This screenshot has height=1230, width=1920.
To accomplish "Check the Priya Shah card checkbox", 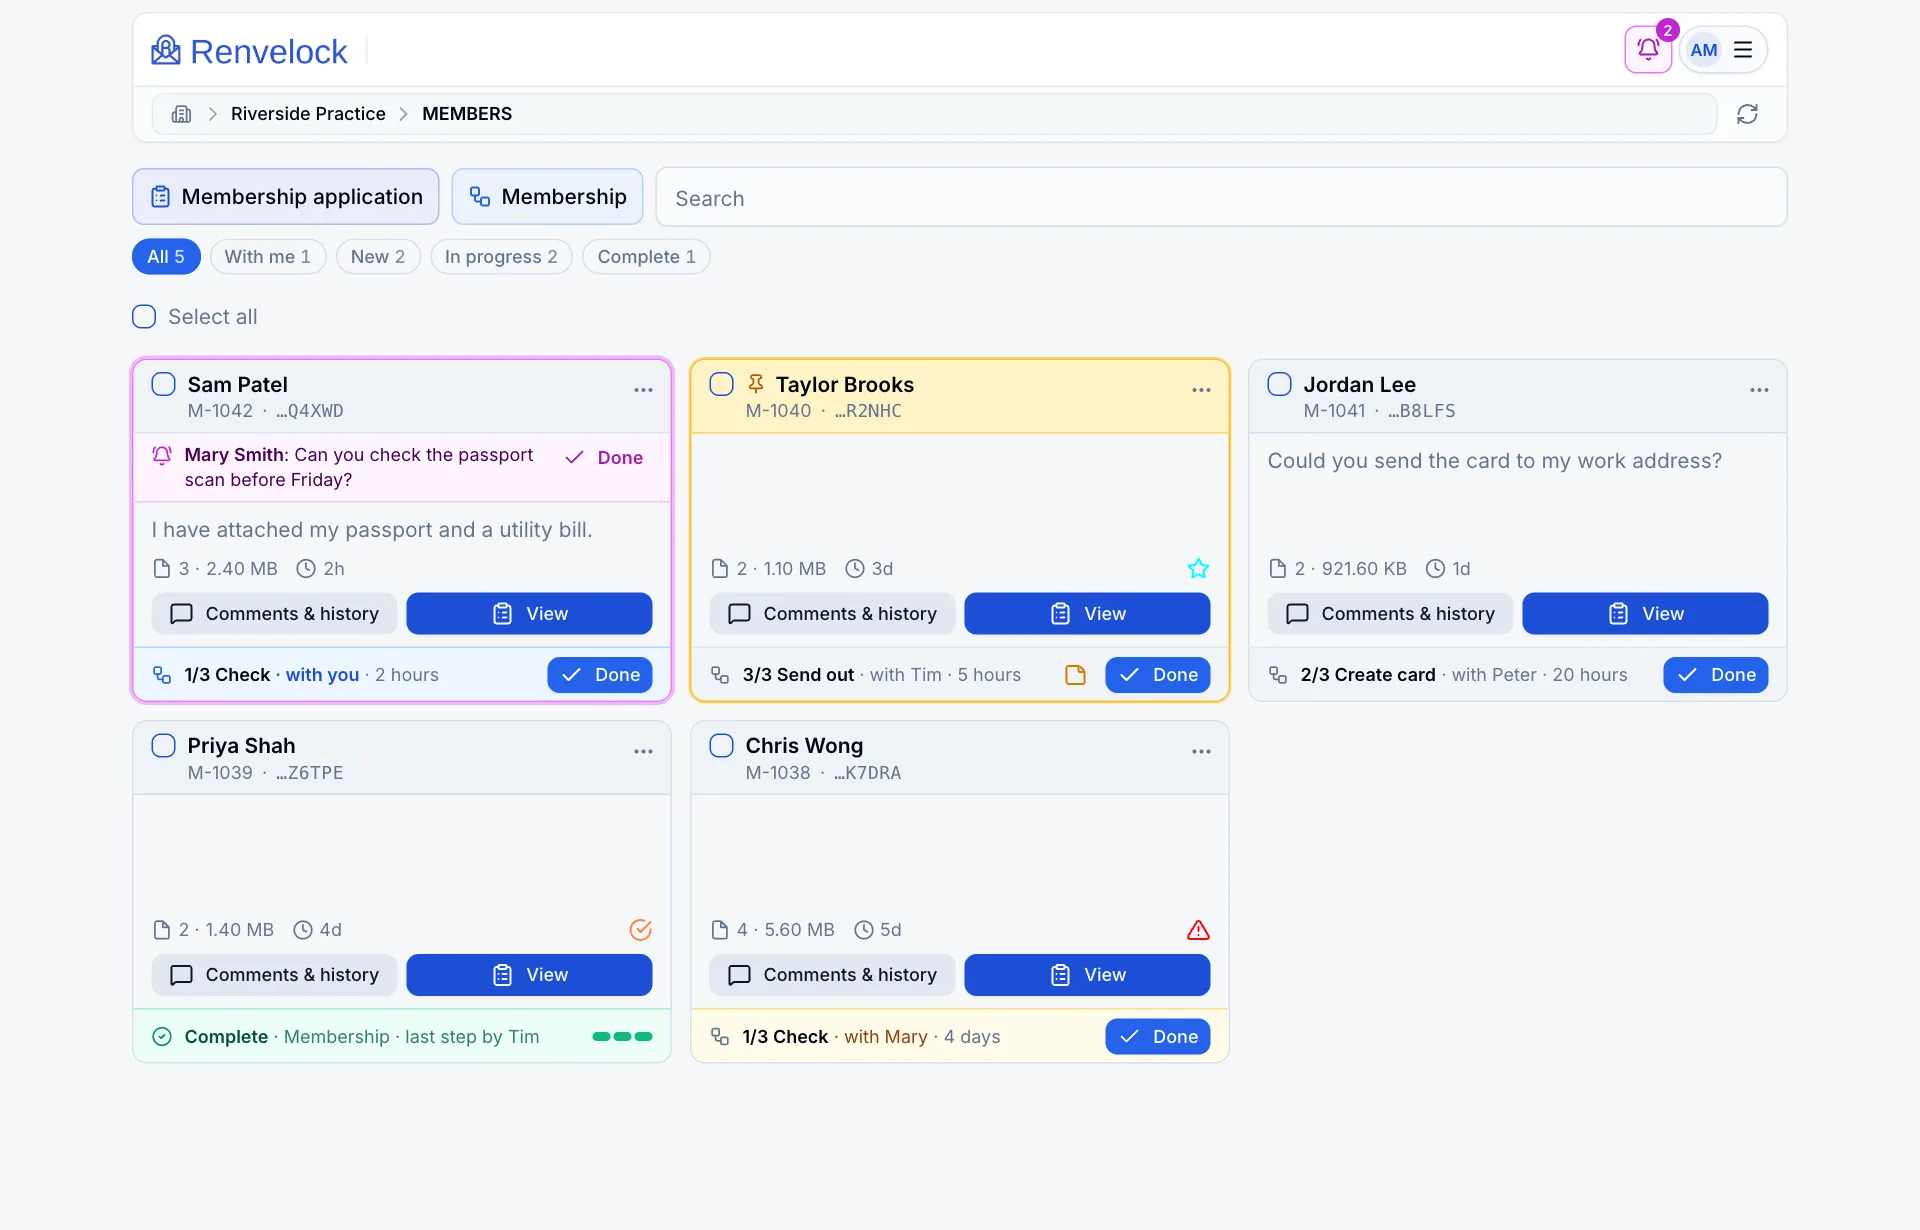I will (163, 745).
